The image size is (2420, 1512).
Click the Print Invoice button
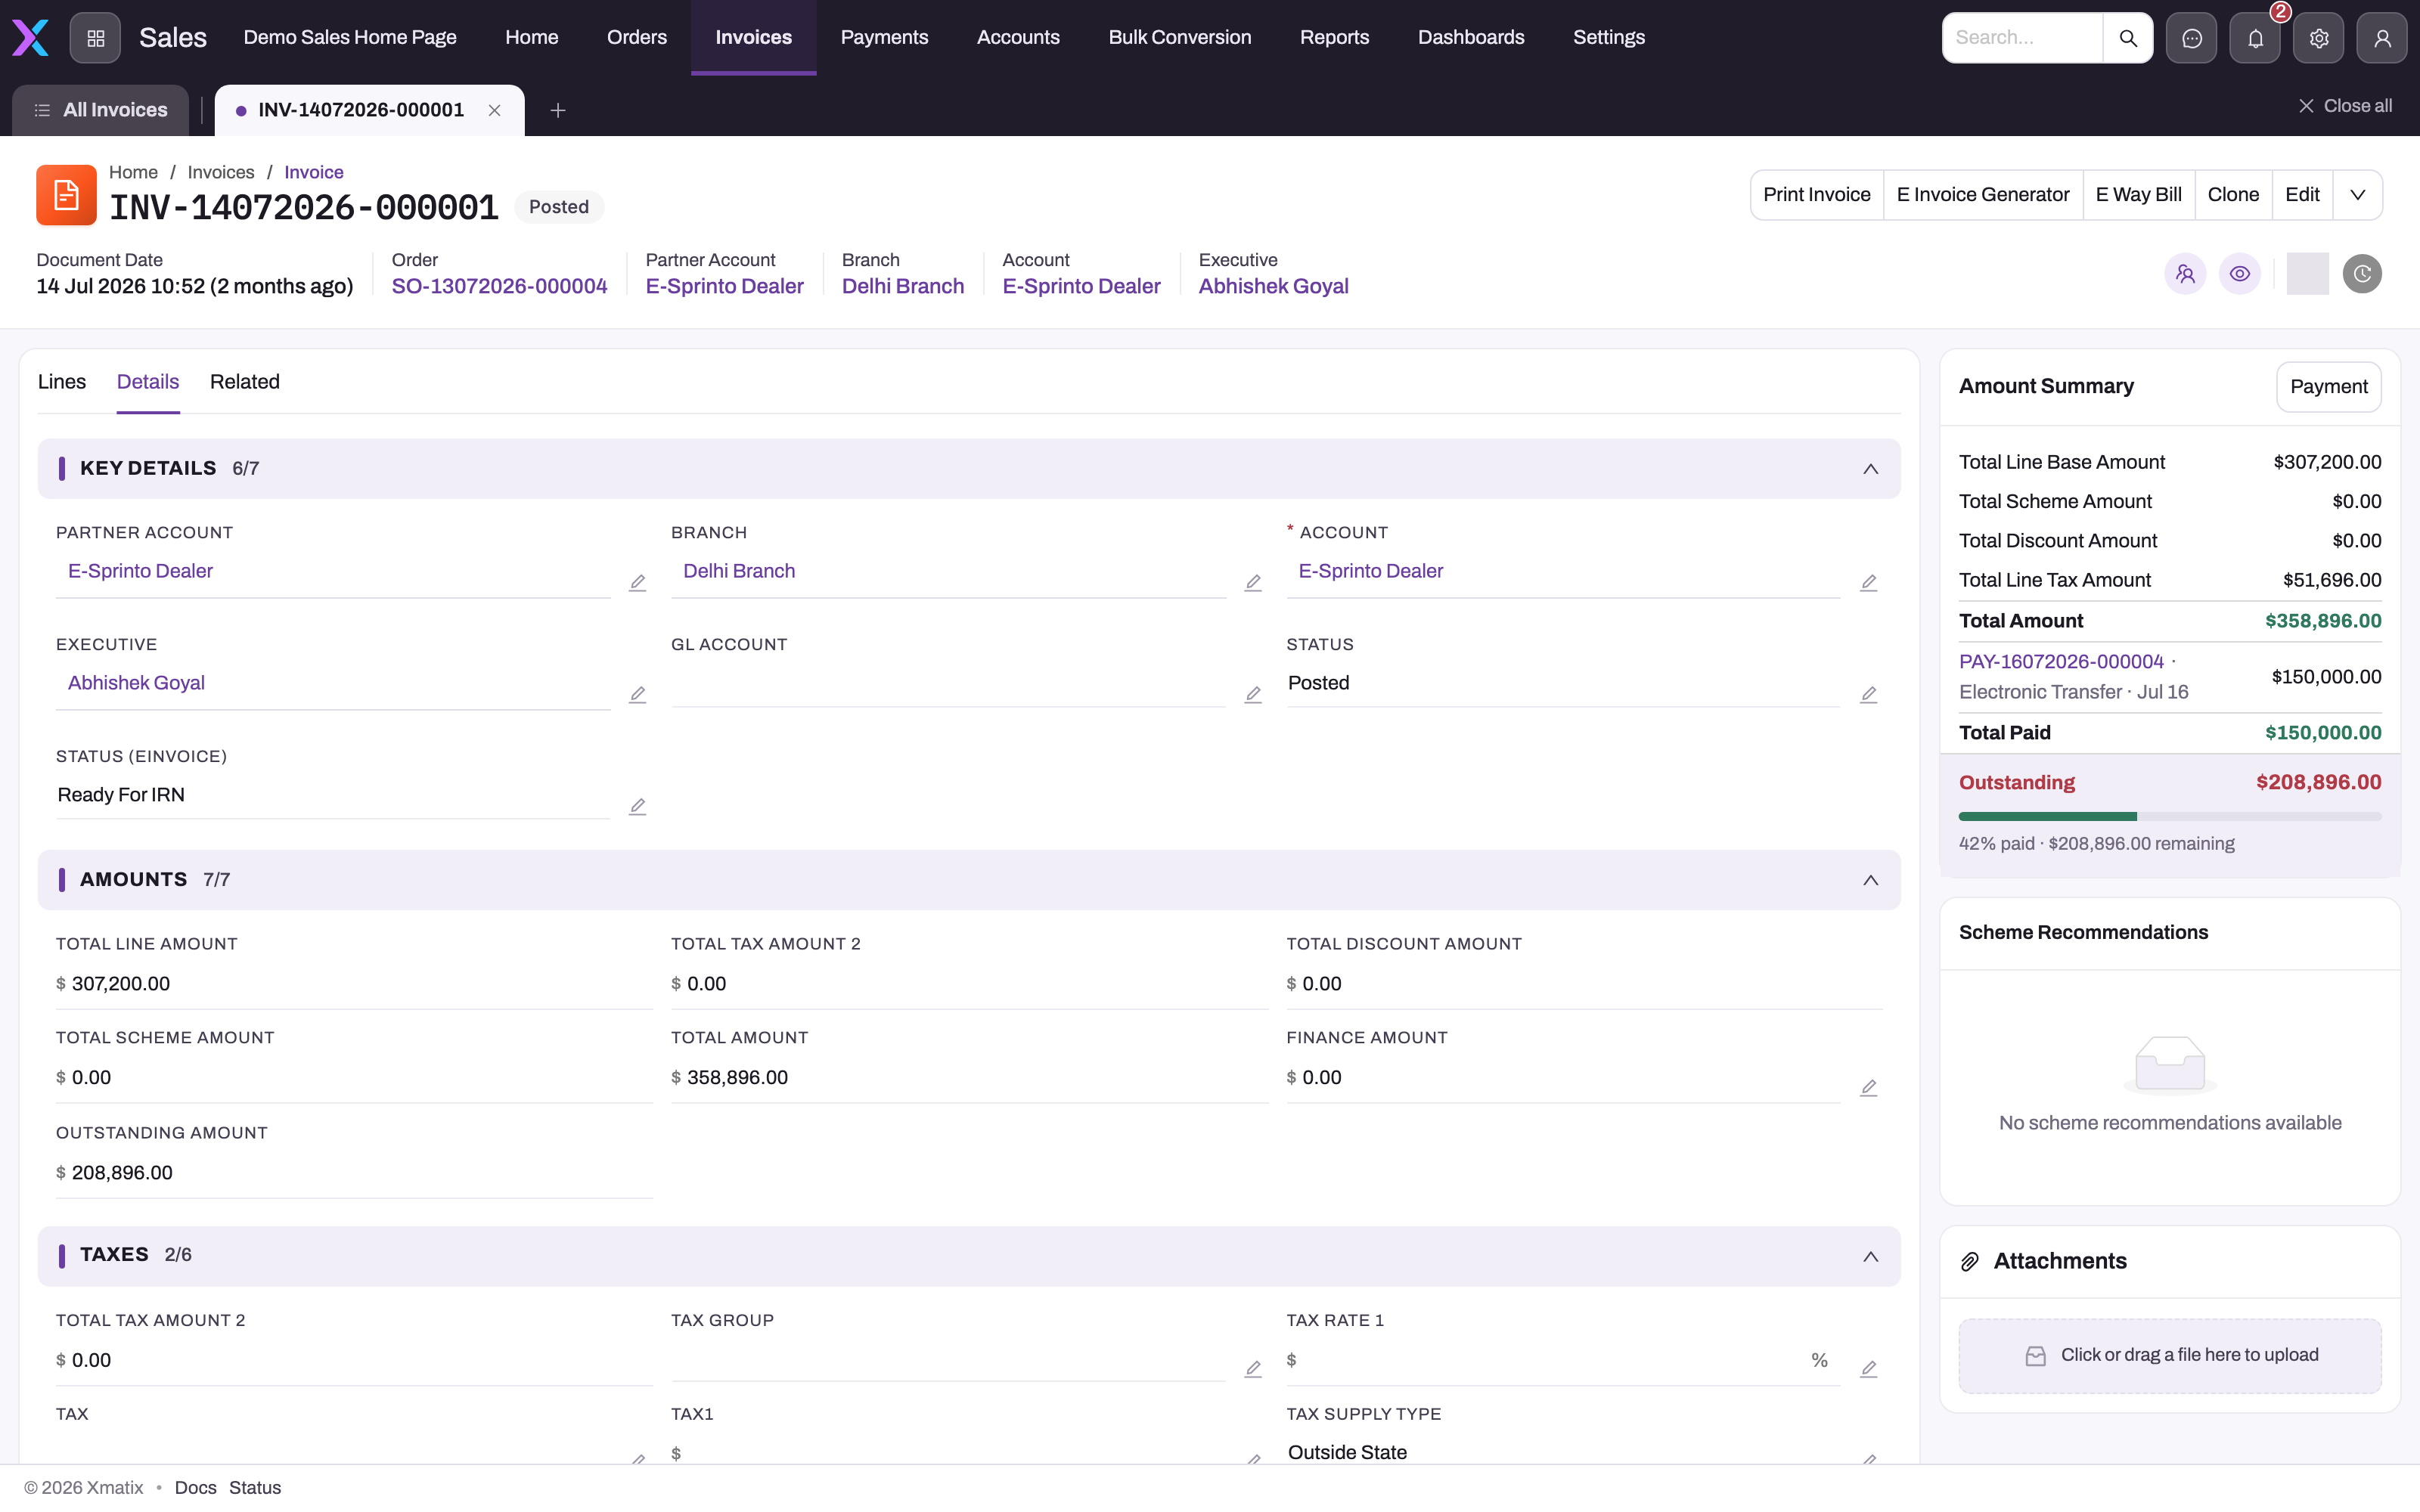tap(1816, 195)
